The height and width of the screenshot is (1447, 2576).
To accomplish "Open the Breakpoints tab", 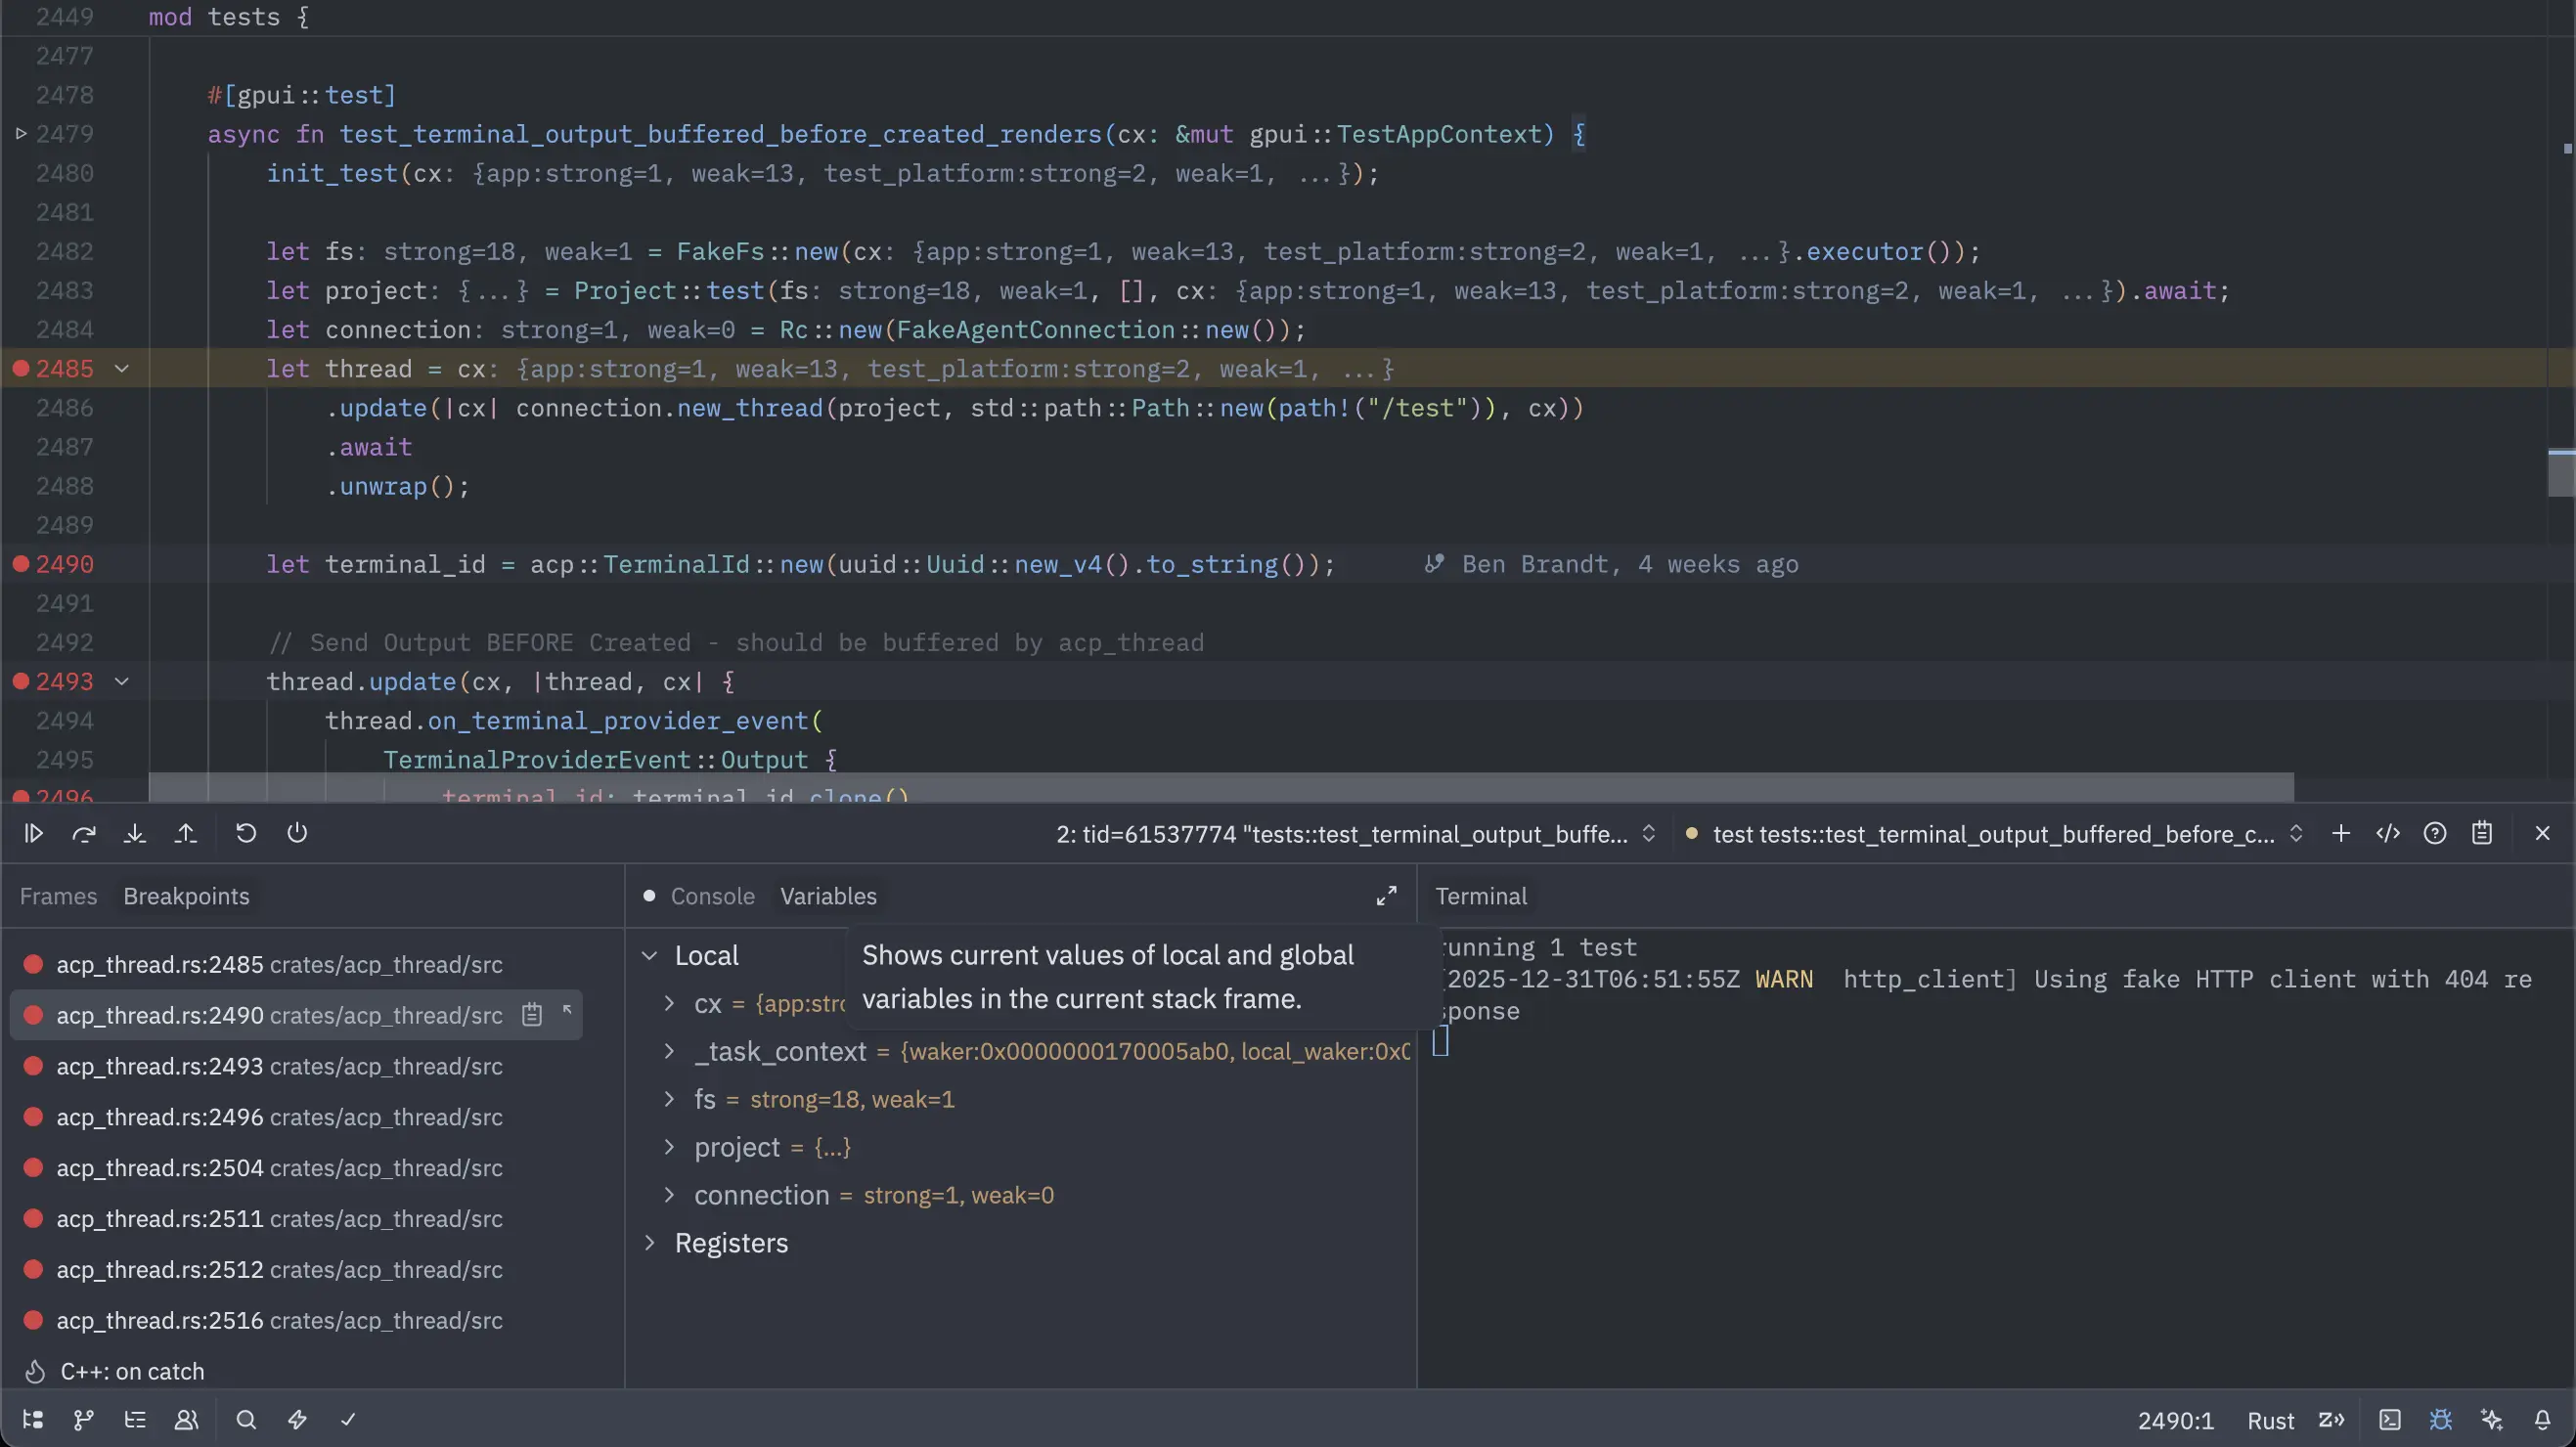I will [x=185, y=896].
